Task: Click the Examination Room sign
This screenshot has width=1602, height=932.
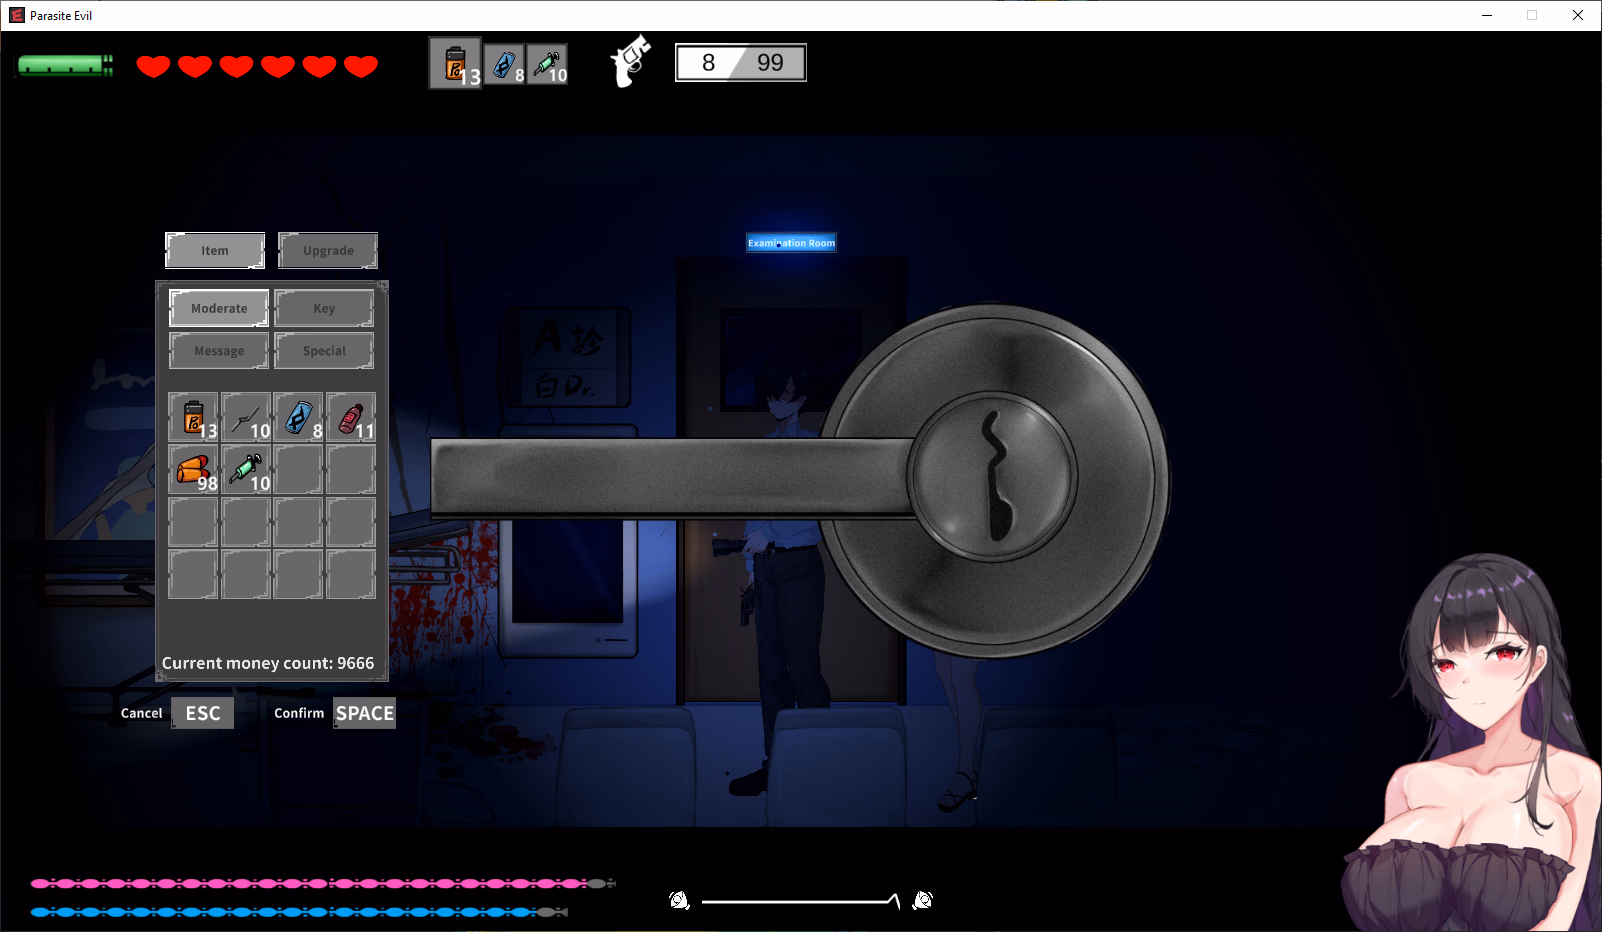Action: pos(791,243)
